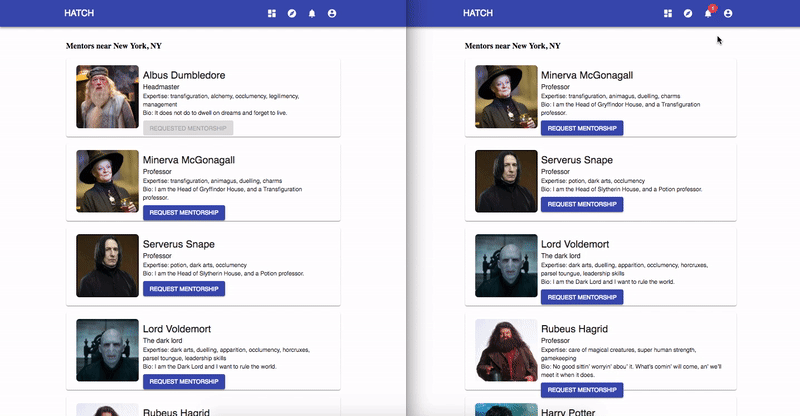Select Minerva McGonagall name in right window

[587, 75]
